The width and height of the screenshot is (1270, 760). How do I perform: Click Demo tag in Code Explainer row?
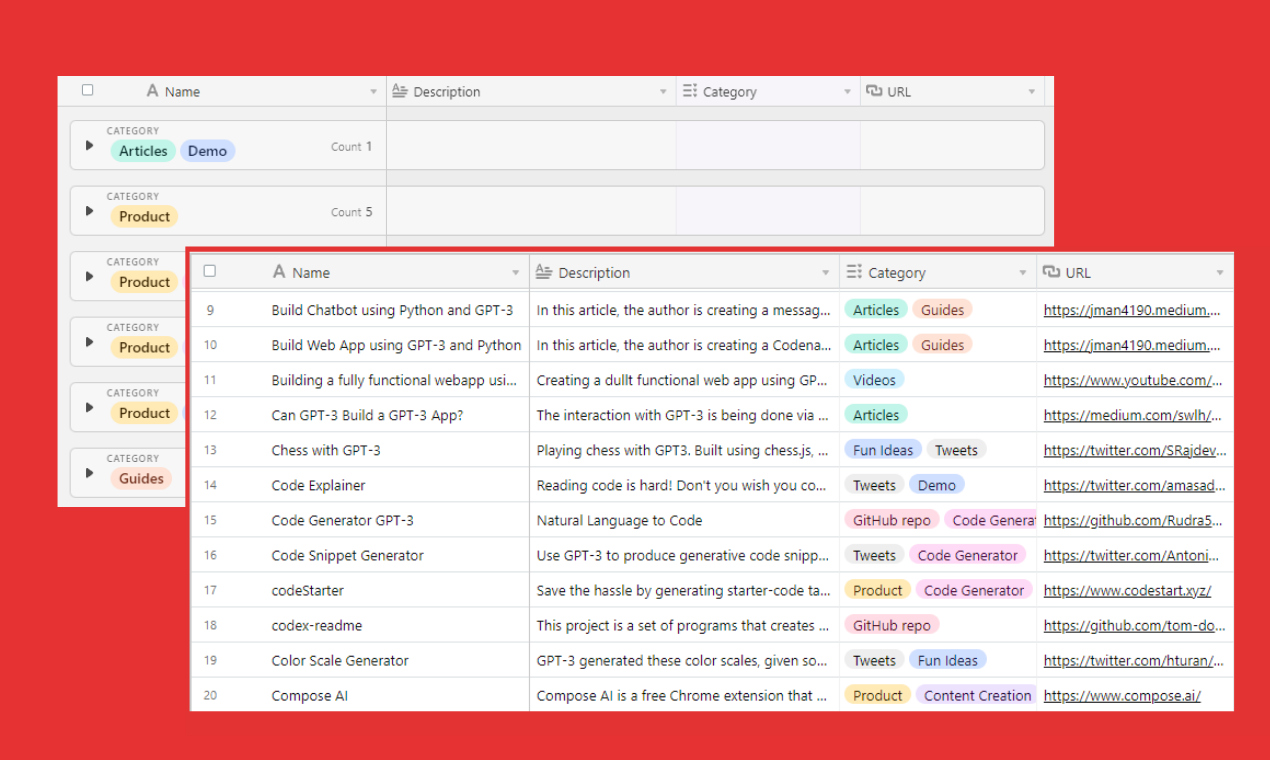point(937,485)
